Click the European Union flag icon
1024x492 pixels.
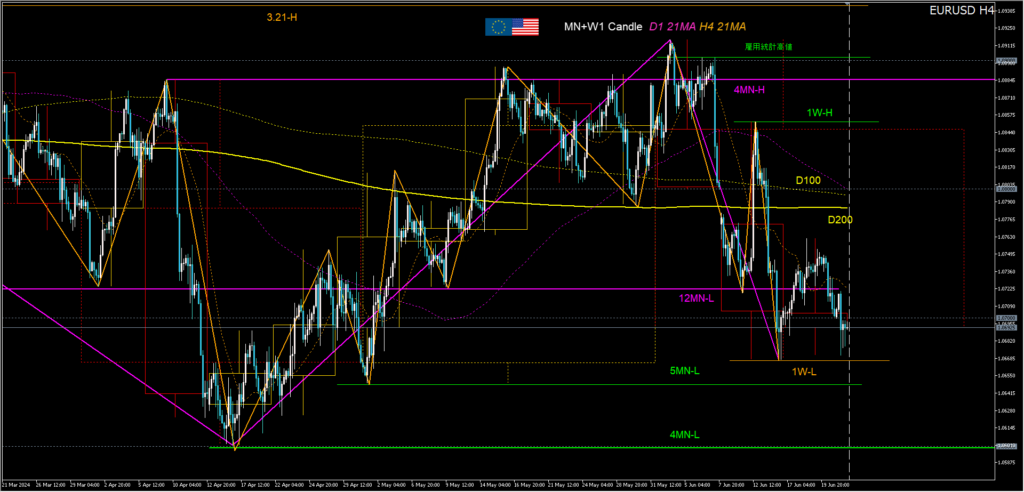[x=497, y=27]
